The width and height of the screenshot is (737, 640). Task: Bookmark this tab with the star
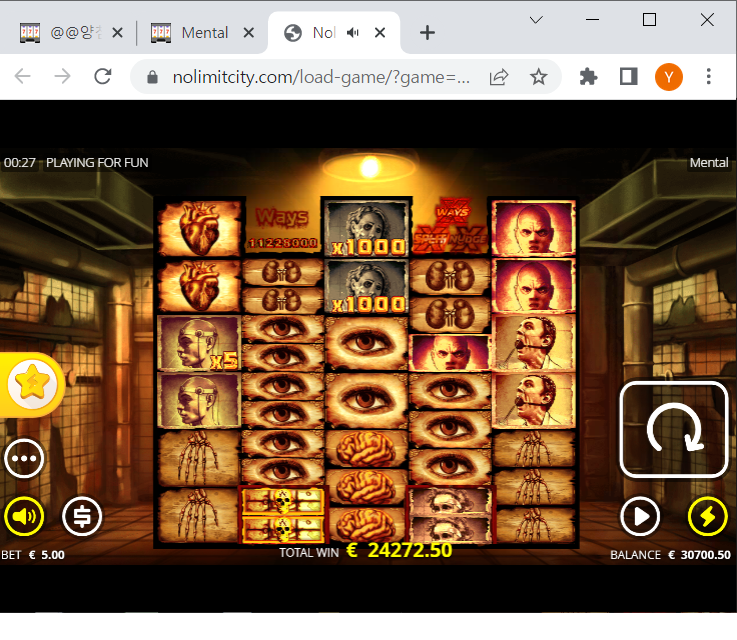(x=539, y=77)
